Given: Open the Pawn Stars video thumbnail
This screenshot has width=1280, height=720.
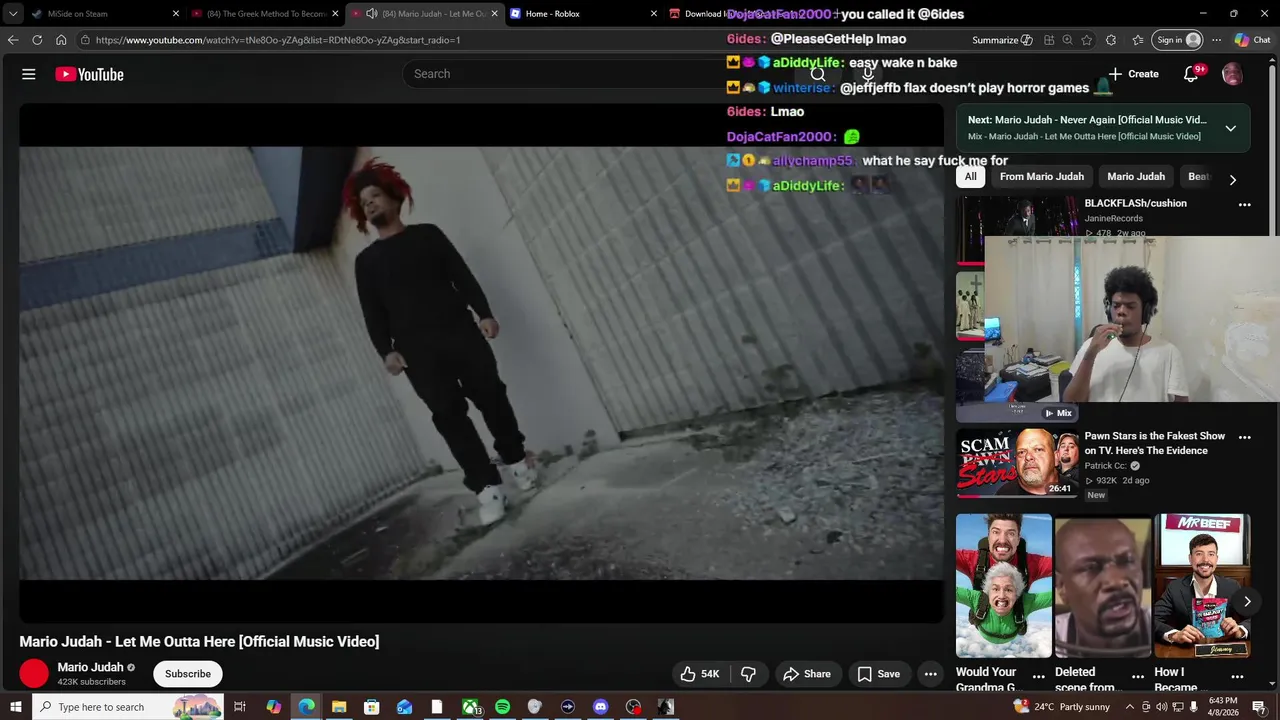Looking at the screenshot, I should (1017, 463).
